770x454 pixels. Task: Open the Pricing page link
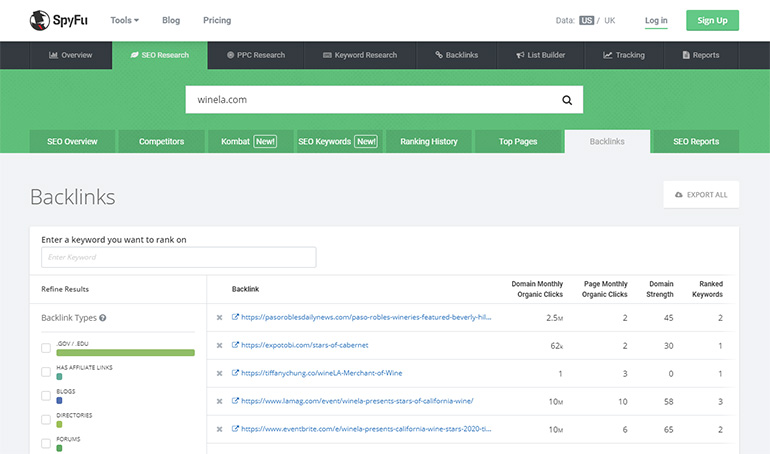point(217,20)
